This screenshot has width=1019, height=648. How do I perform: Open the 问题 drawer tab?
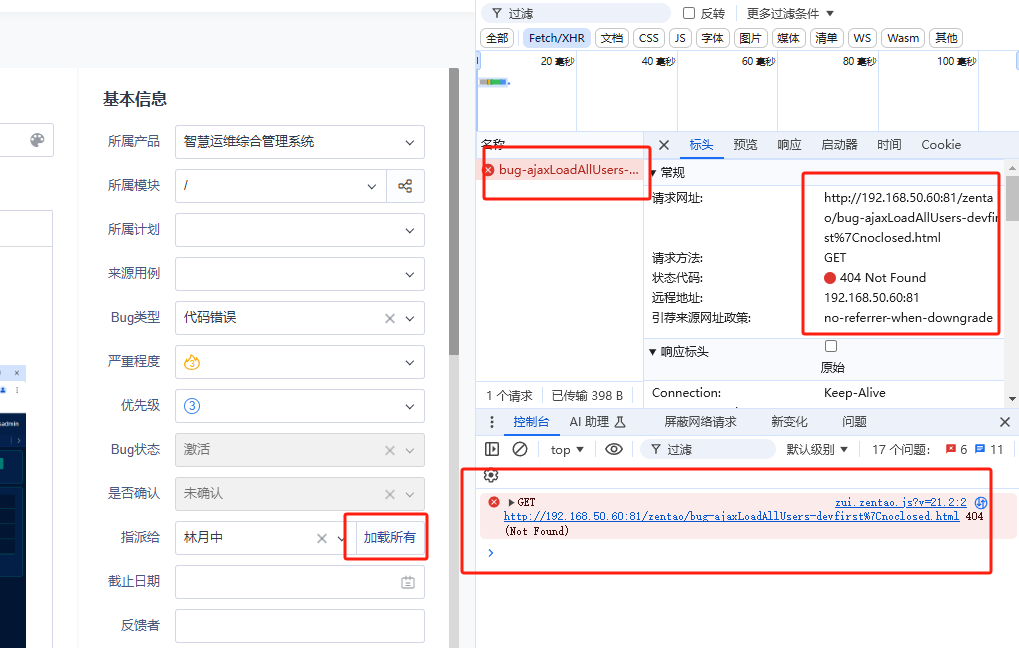(854, 422)
